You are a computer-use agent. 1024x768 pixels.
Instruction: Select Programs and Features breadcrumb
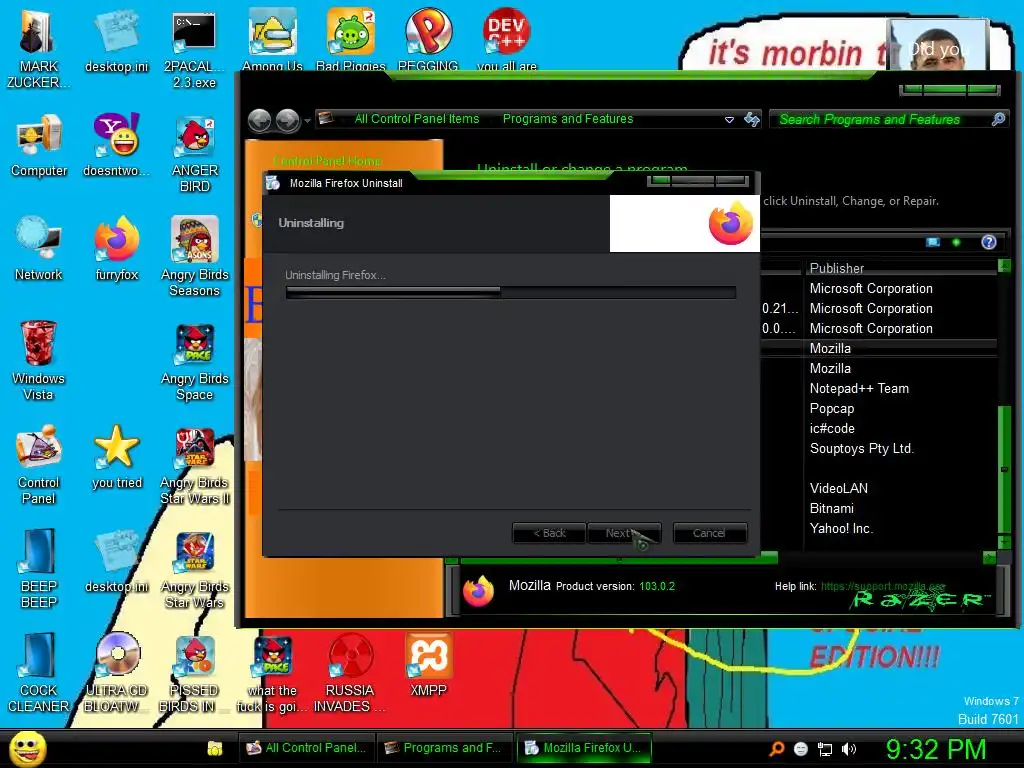point(568,119)
